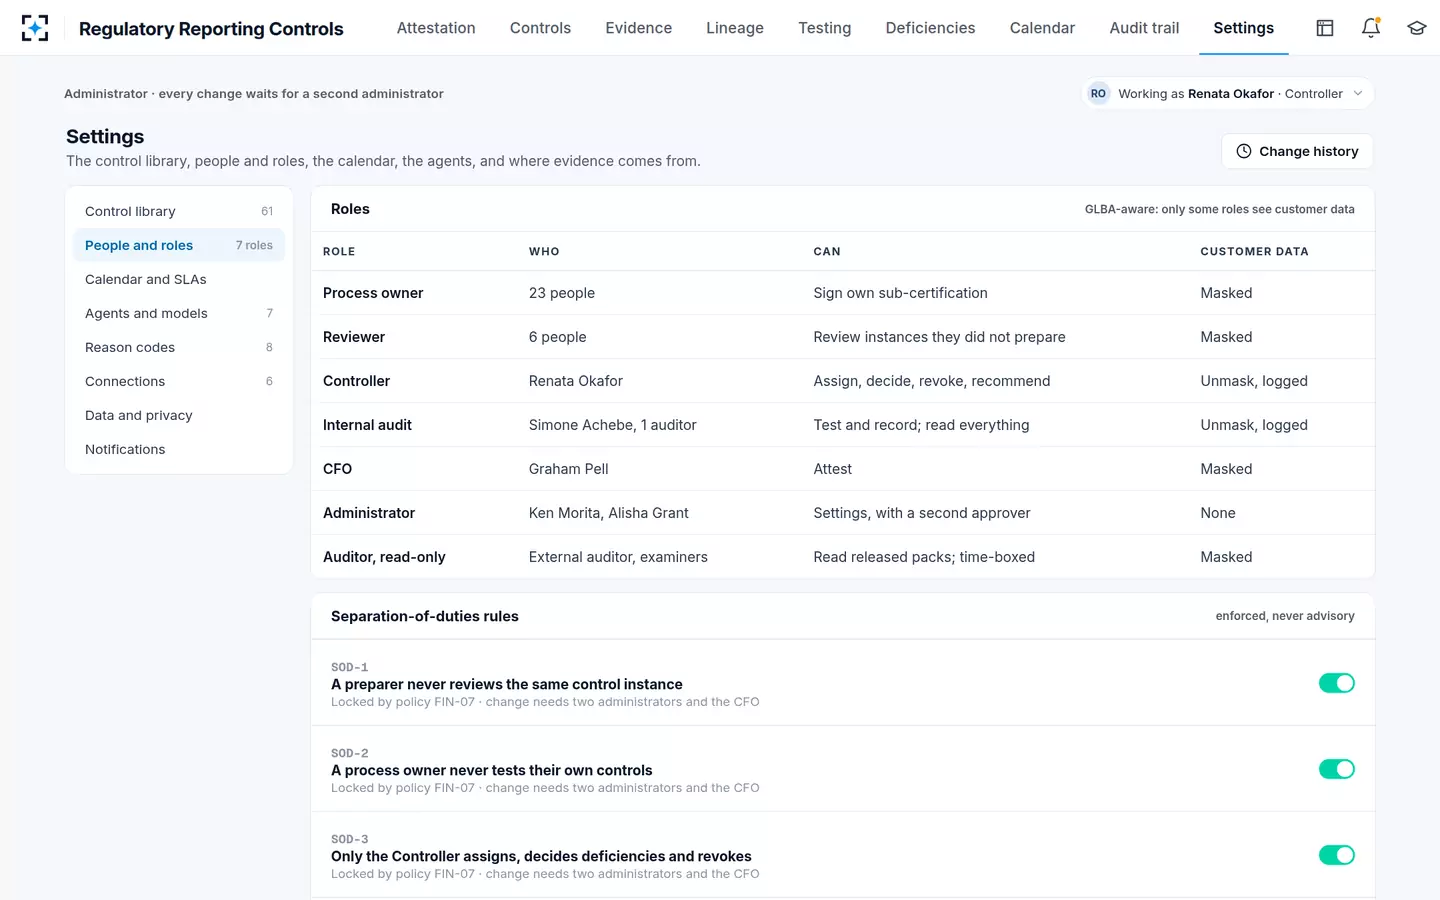Open the Lineage tab
The width and height of the screenshot is (1440, 900).
click(735, 28)
